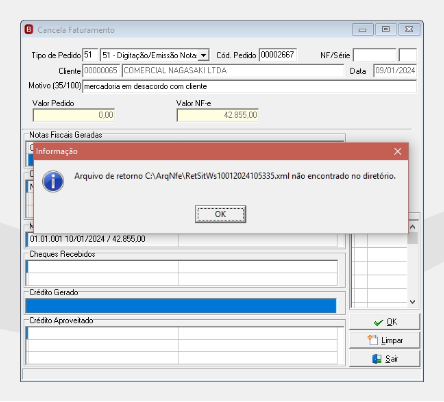This screenshot has width=444, height=402.
Task: Click the COMERCIAL NAGASAKI LTDA client name field
Action: [x=233, y=71]
